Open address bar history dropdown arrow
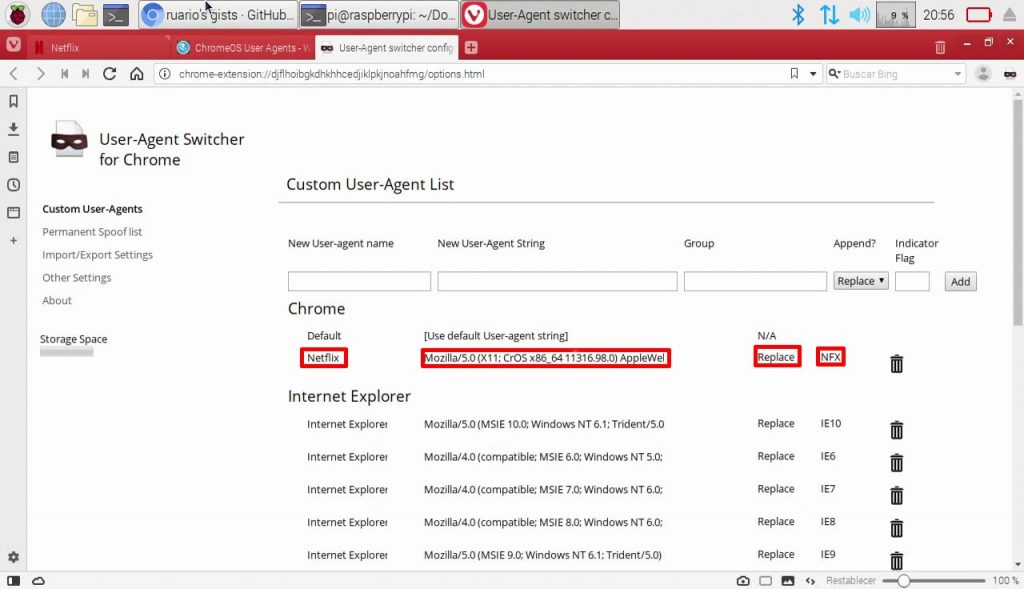The image size is (1024, 589). (x=813, y=74)
